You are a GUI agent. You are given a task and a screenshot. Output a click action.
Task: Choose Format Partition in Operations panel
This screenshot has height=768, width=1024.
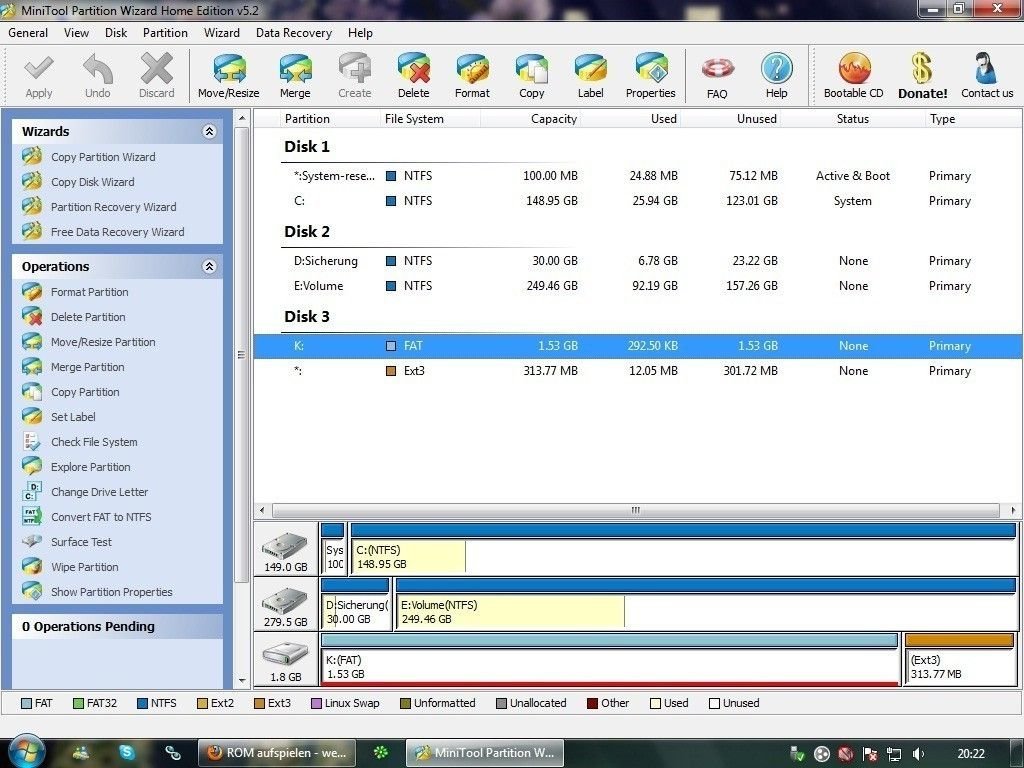89,292
